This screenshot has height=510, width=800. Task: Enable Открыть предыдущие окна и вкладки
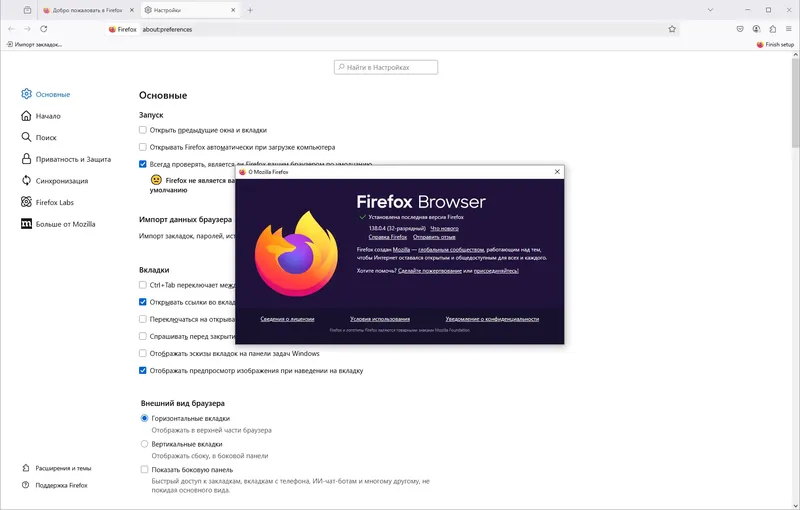coord(143,130)
